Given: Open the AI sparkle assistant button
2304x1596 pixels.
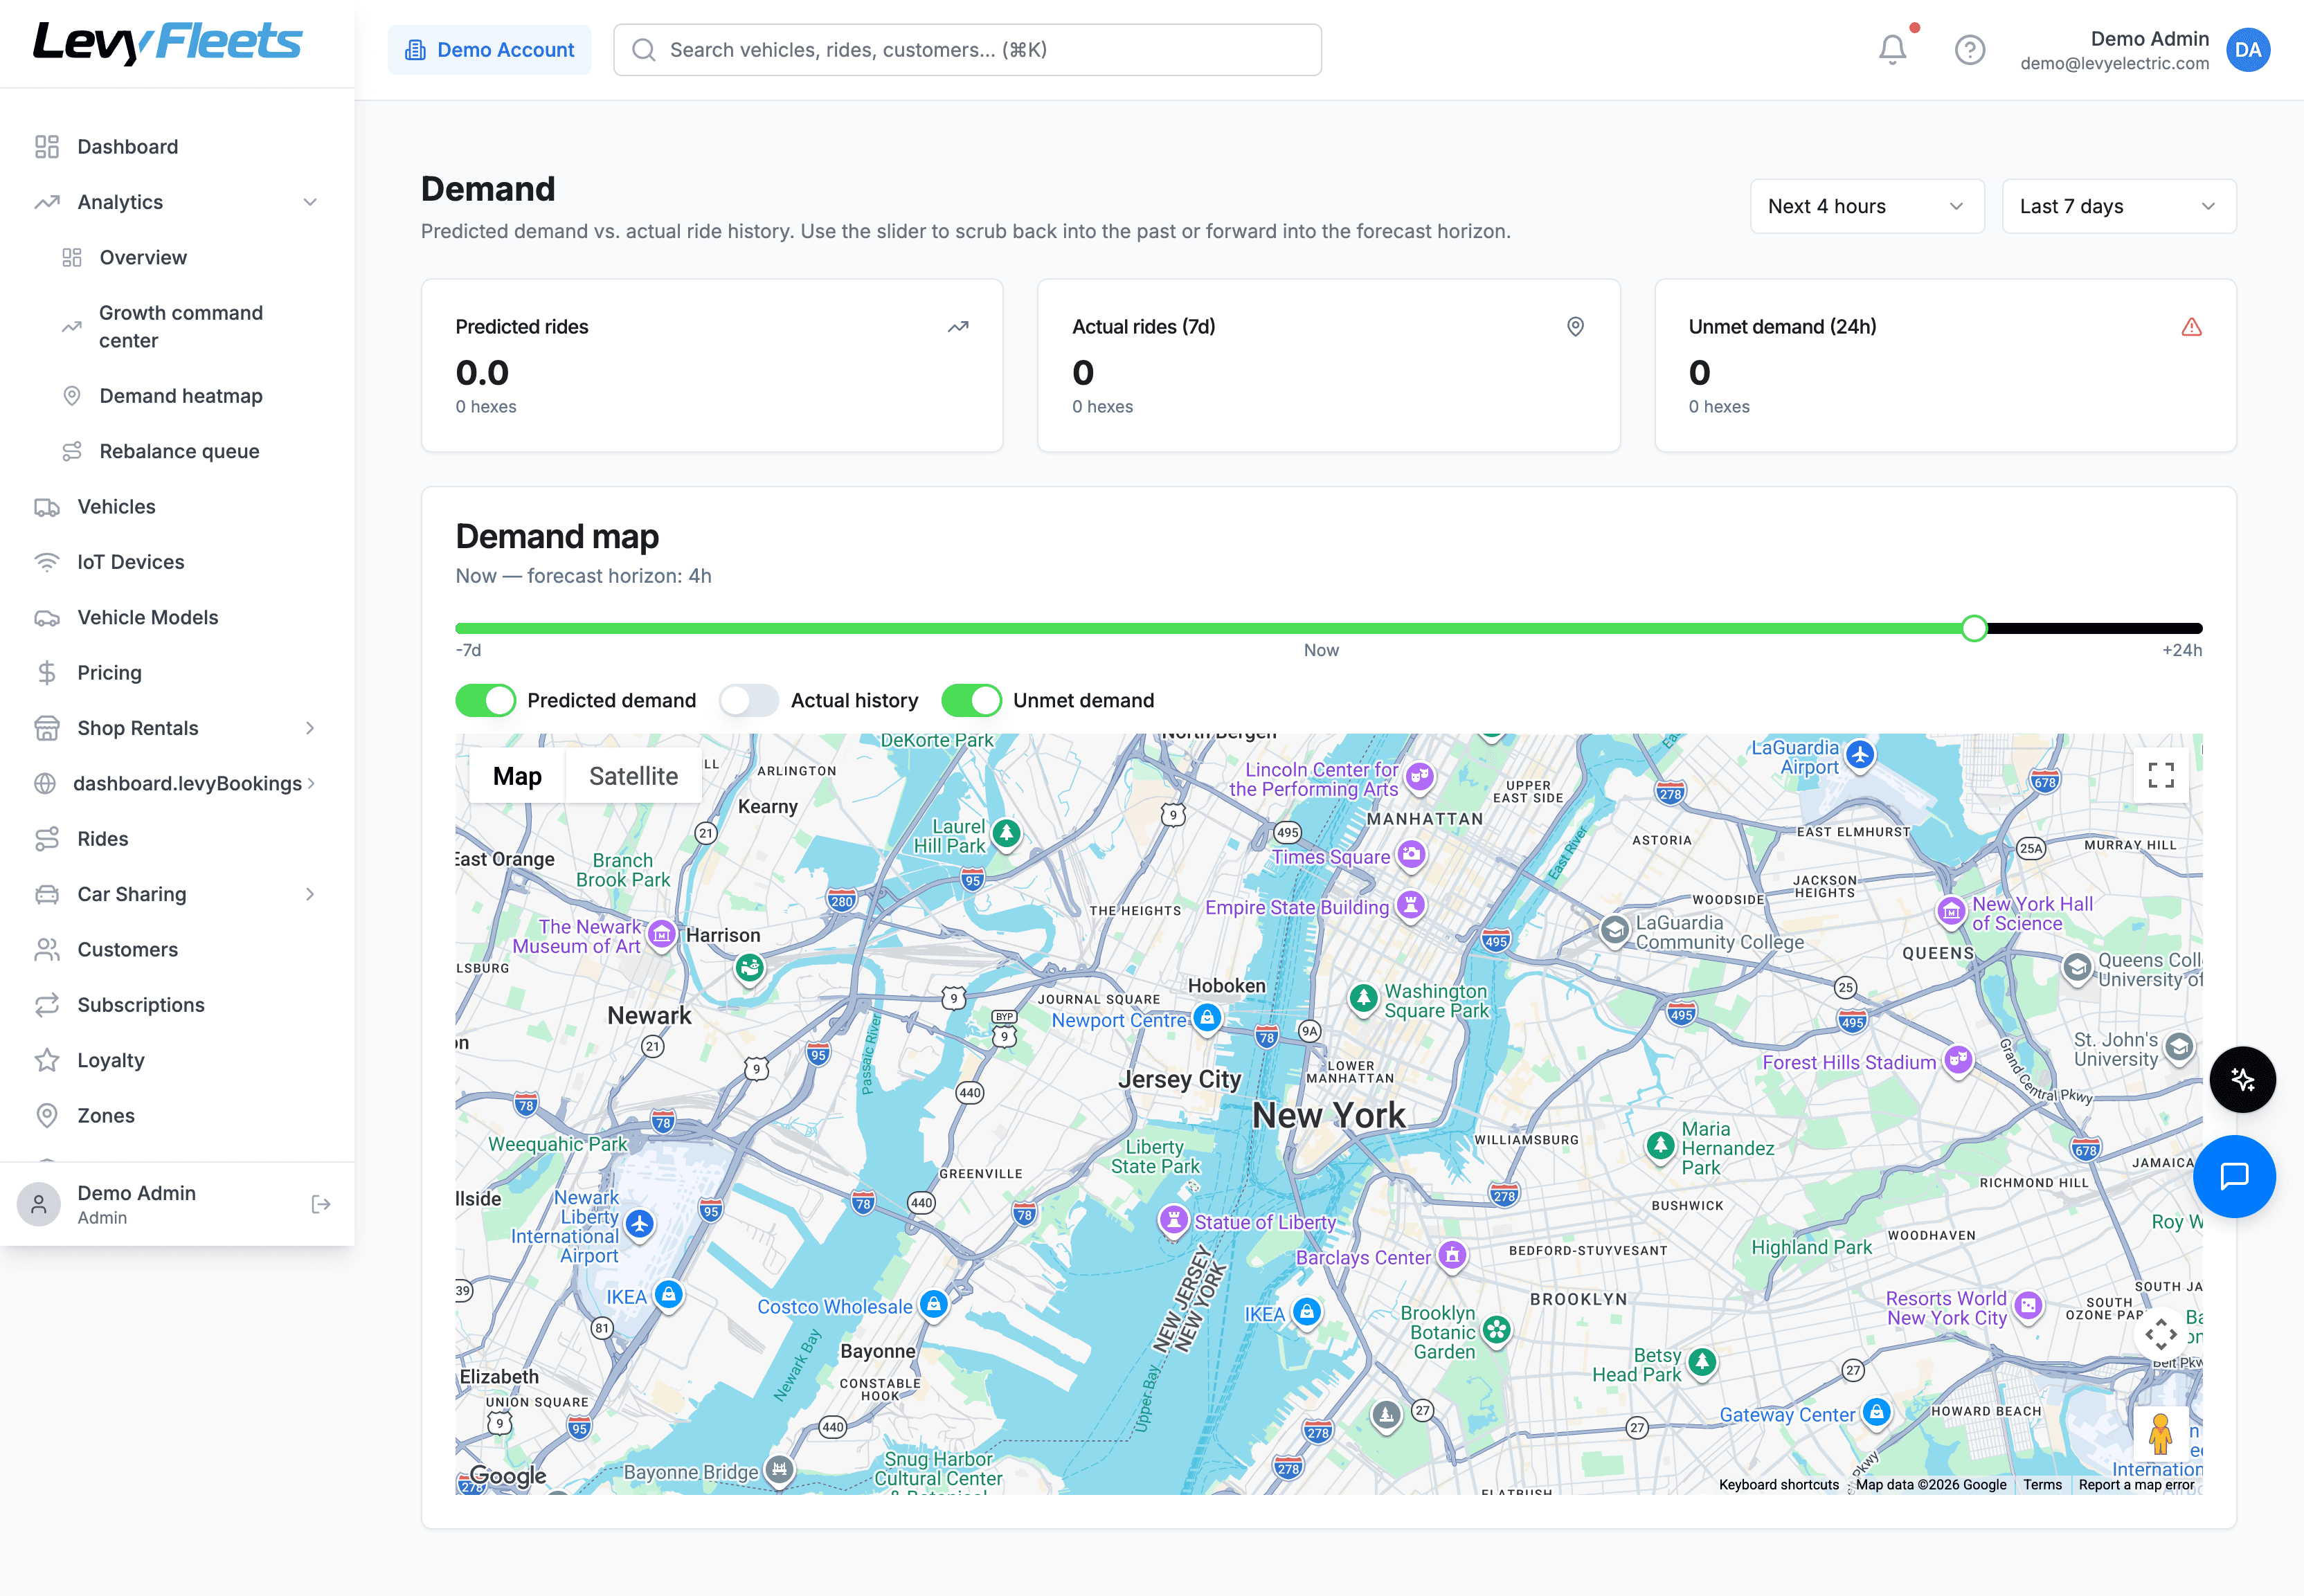Looking at the screenshot, I should [x=2243, y=1079].
